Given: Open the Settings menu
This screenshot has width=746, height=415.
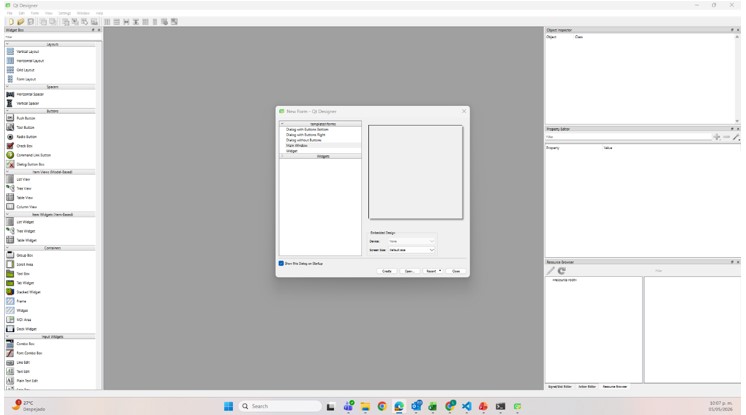Looking at the screenshot, I should point(64,13).
